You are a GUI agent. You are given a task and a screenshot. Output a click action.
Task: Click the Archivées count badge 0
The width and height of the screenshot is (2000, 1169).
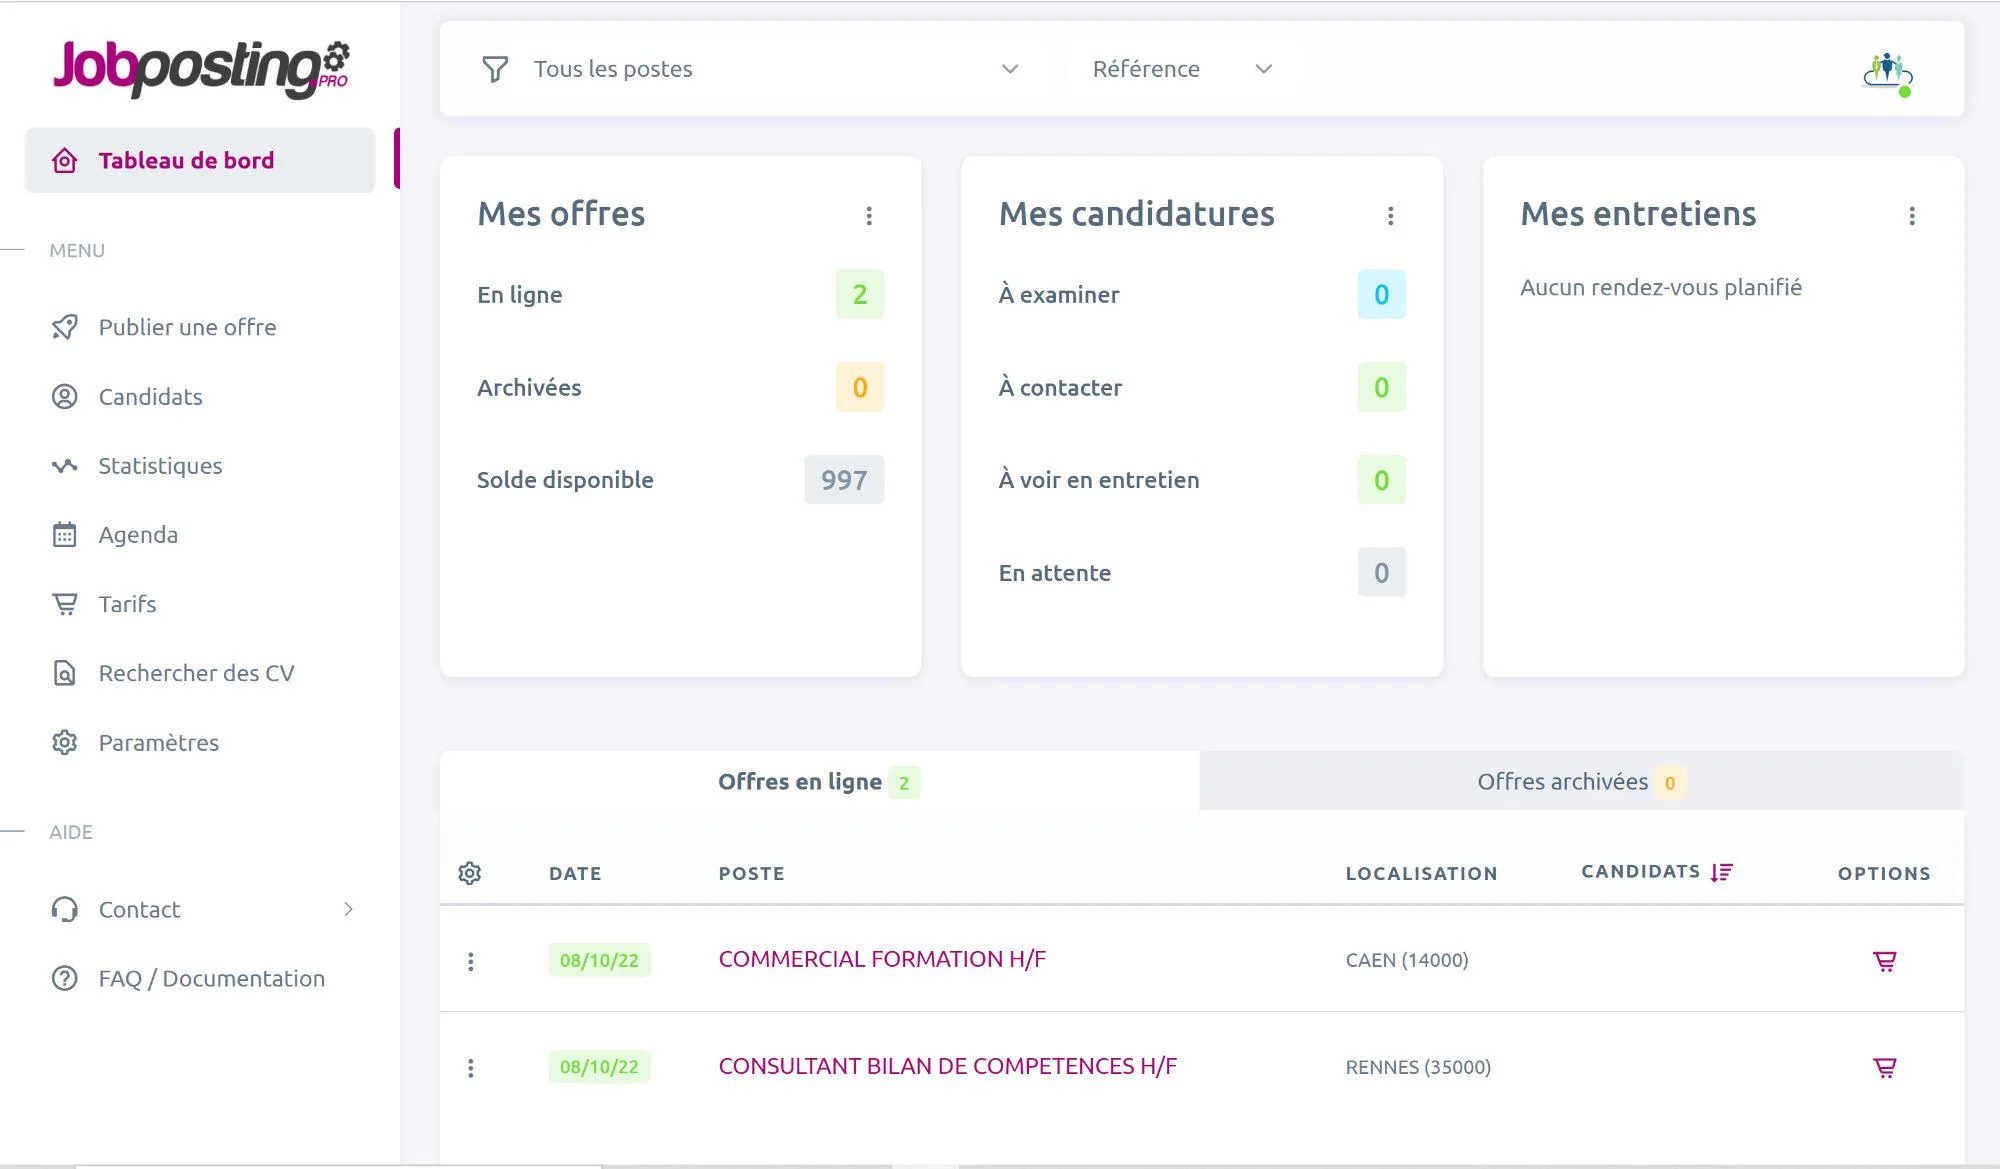860,387
